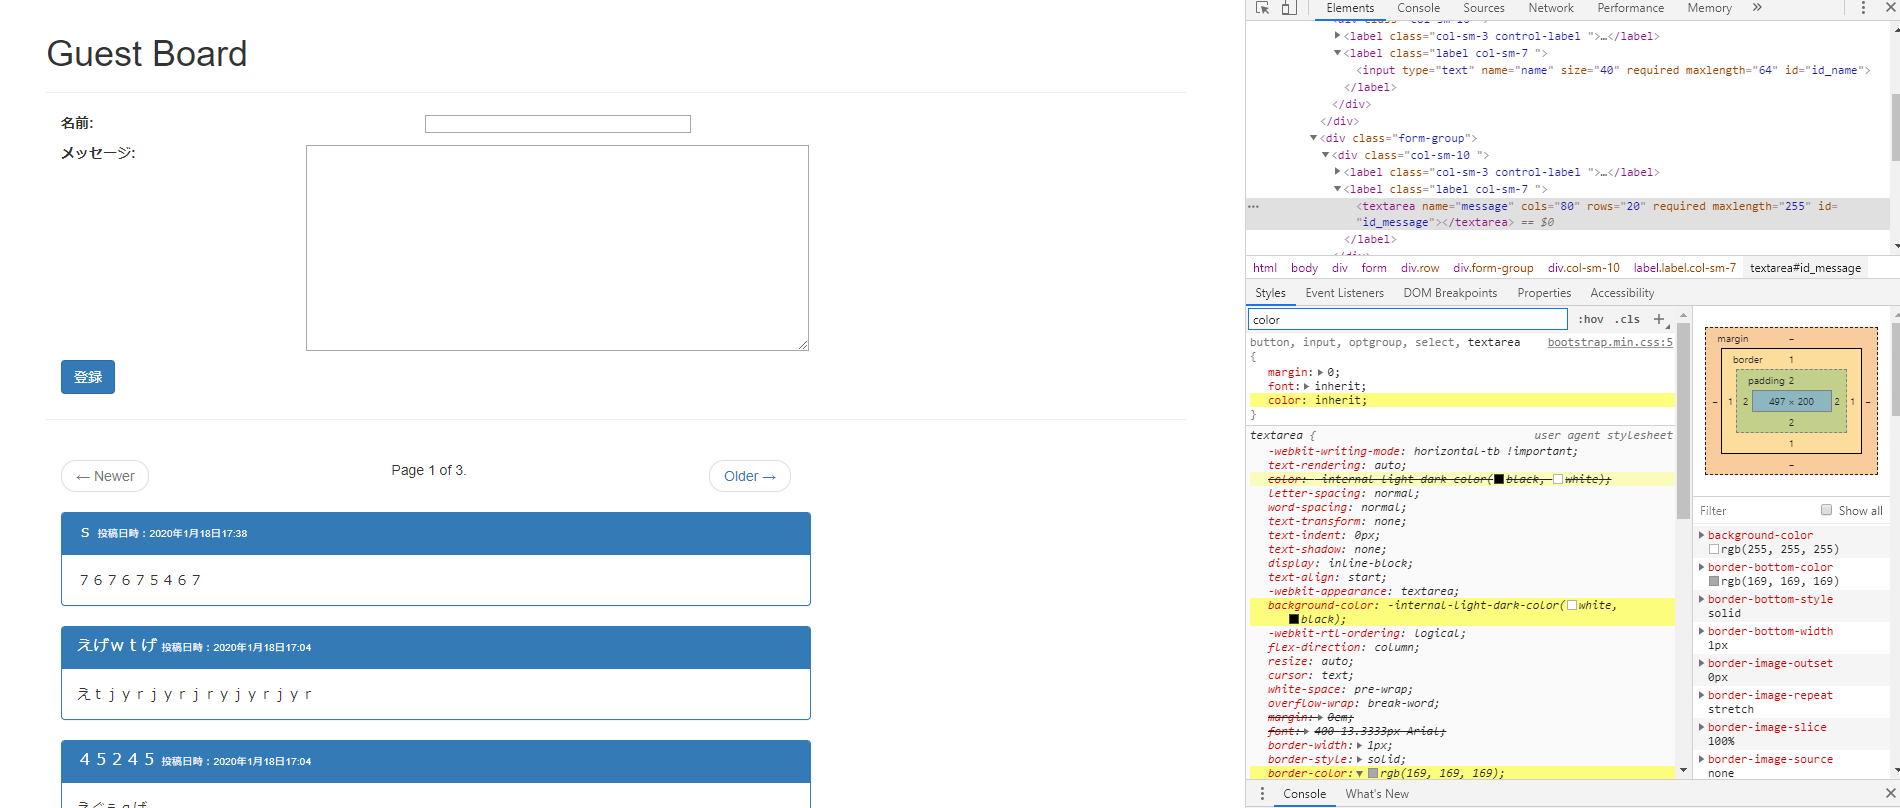Select the Elements tab
The height and width of the screenshot is (808, 1900).
pos(1350,8)
